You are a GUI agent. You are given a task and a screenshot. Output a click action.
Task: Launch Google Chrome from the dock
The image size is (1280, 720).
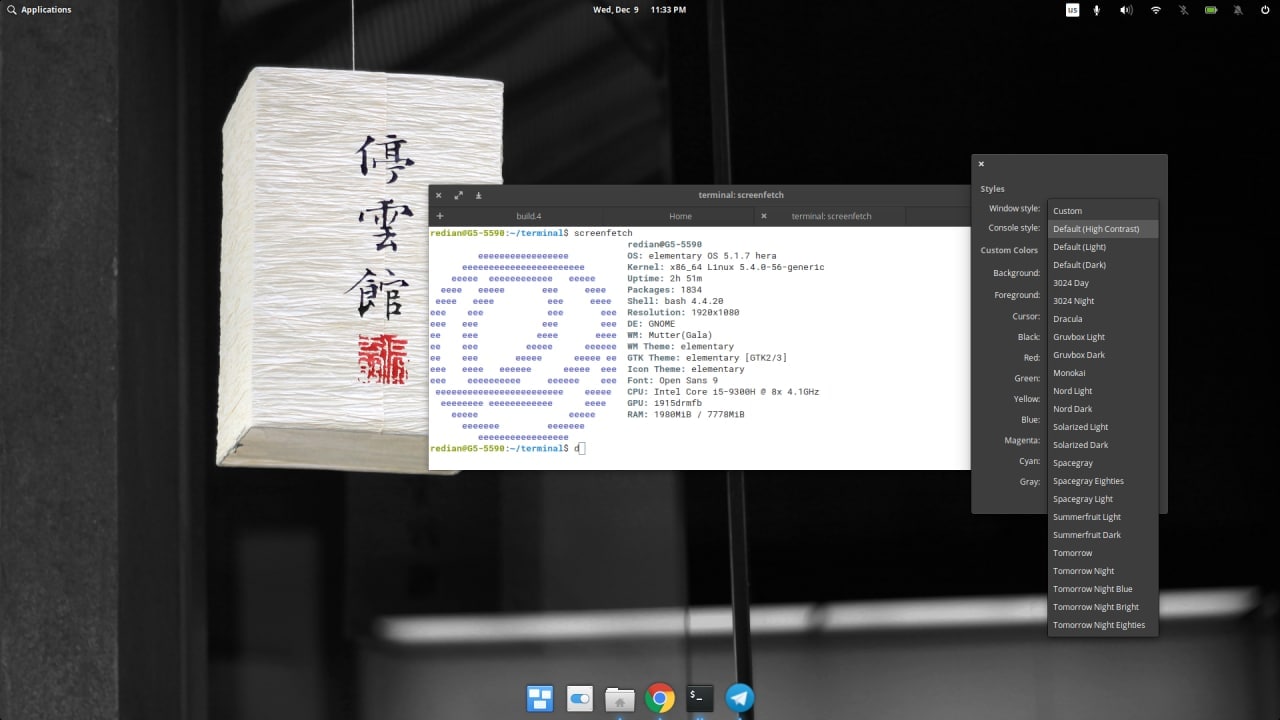660,698
